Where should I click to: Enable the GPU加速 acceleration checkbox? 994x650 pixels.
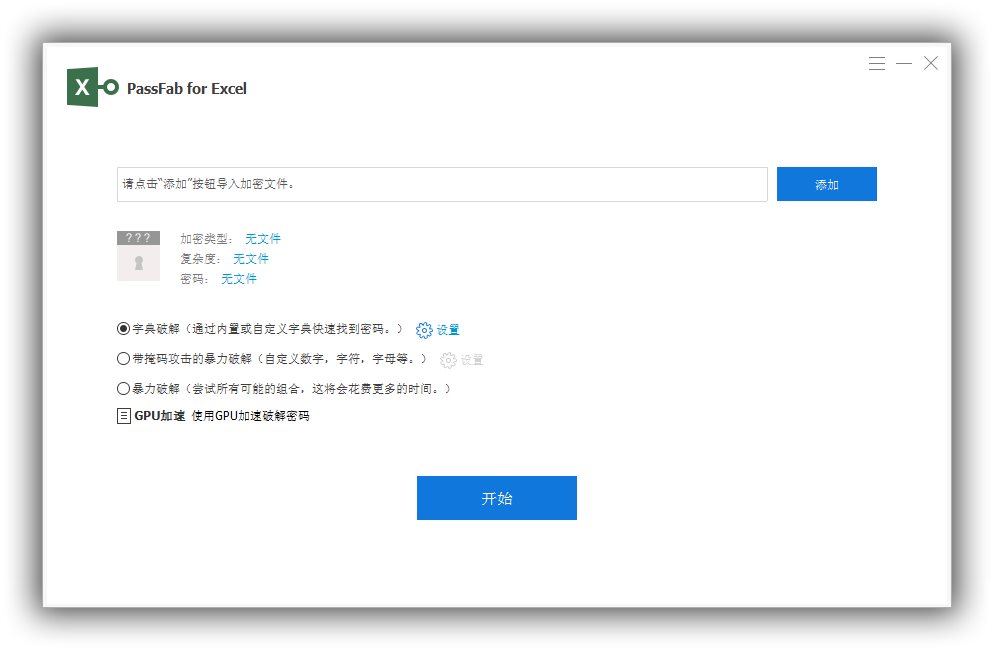point(124,415)
